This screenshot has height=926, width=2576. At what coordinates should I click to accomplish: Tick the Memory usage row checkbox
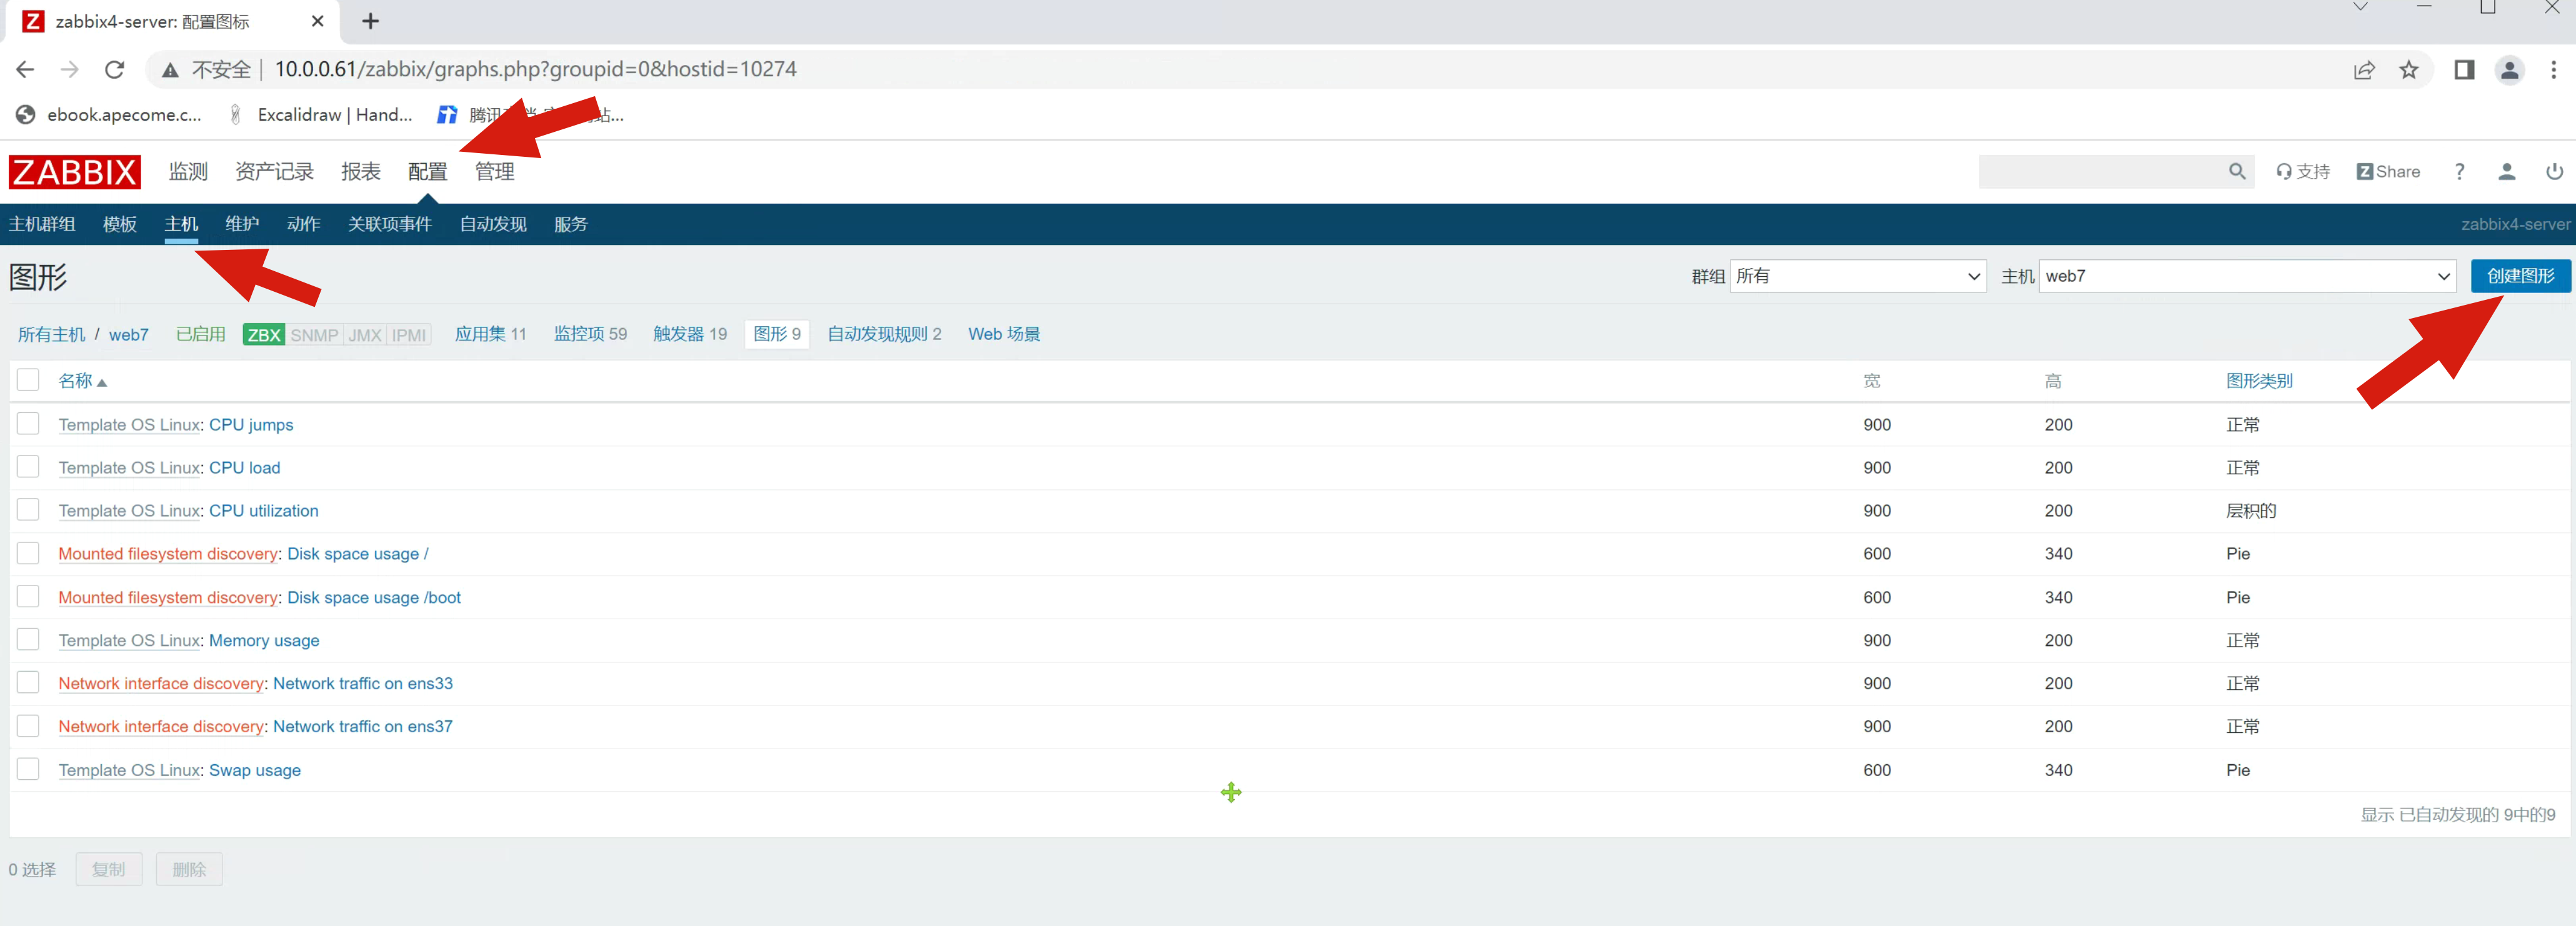pos(28,640)
